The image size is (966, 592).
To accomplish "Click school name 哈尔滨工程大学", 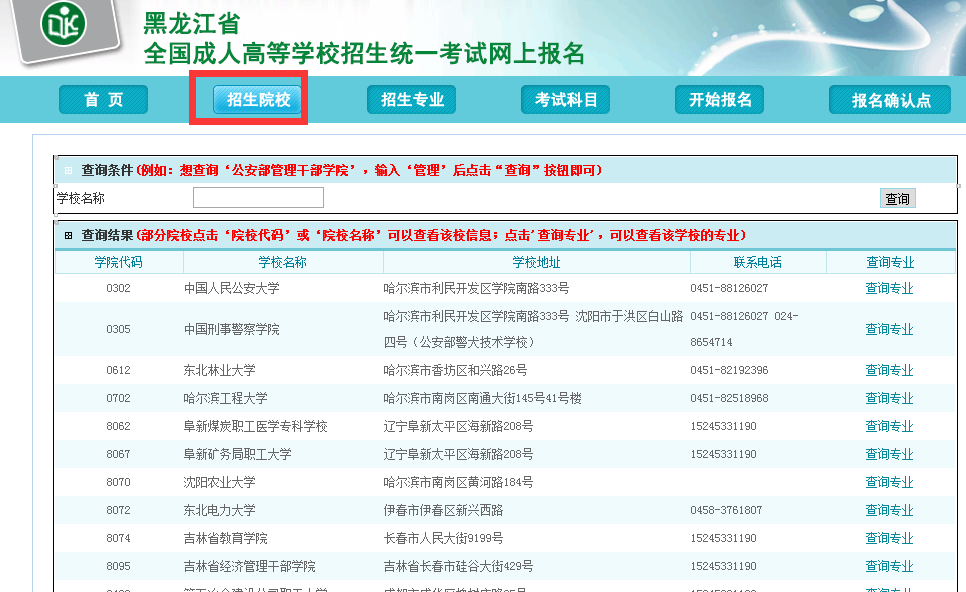I will point(225,399).
